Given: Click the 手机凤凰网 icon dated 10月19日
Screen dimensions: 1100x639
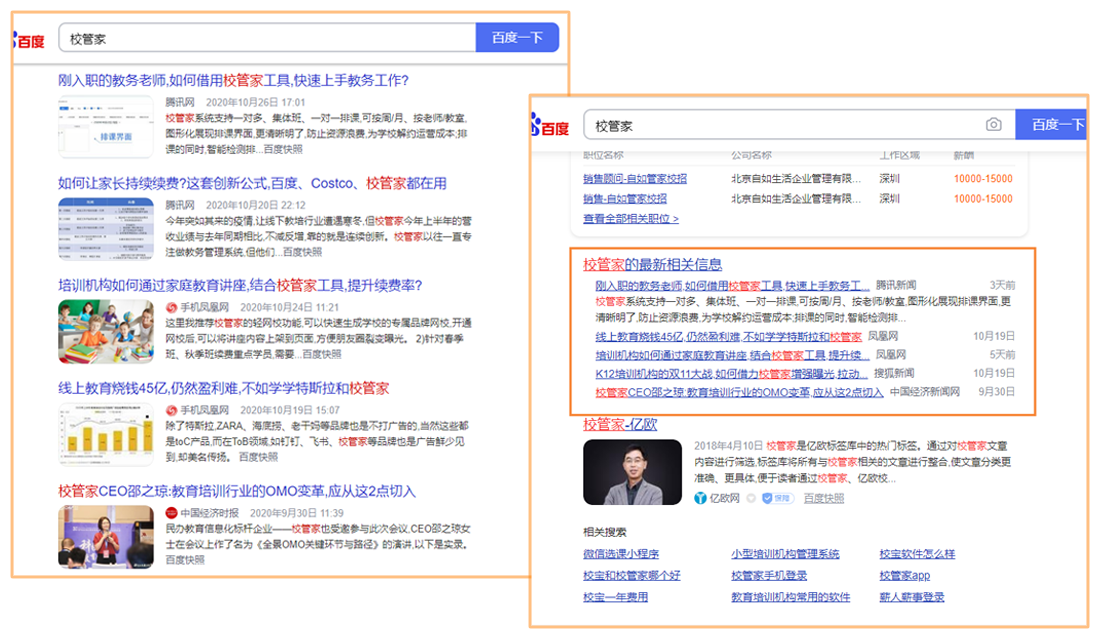Looking at the screenshot, I should pos(171,410).
